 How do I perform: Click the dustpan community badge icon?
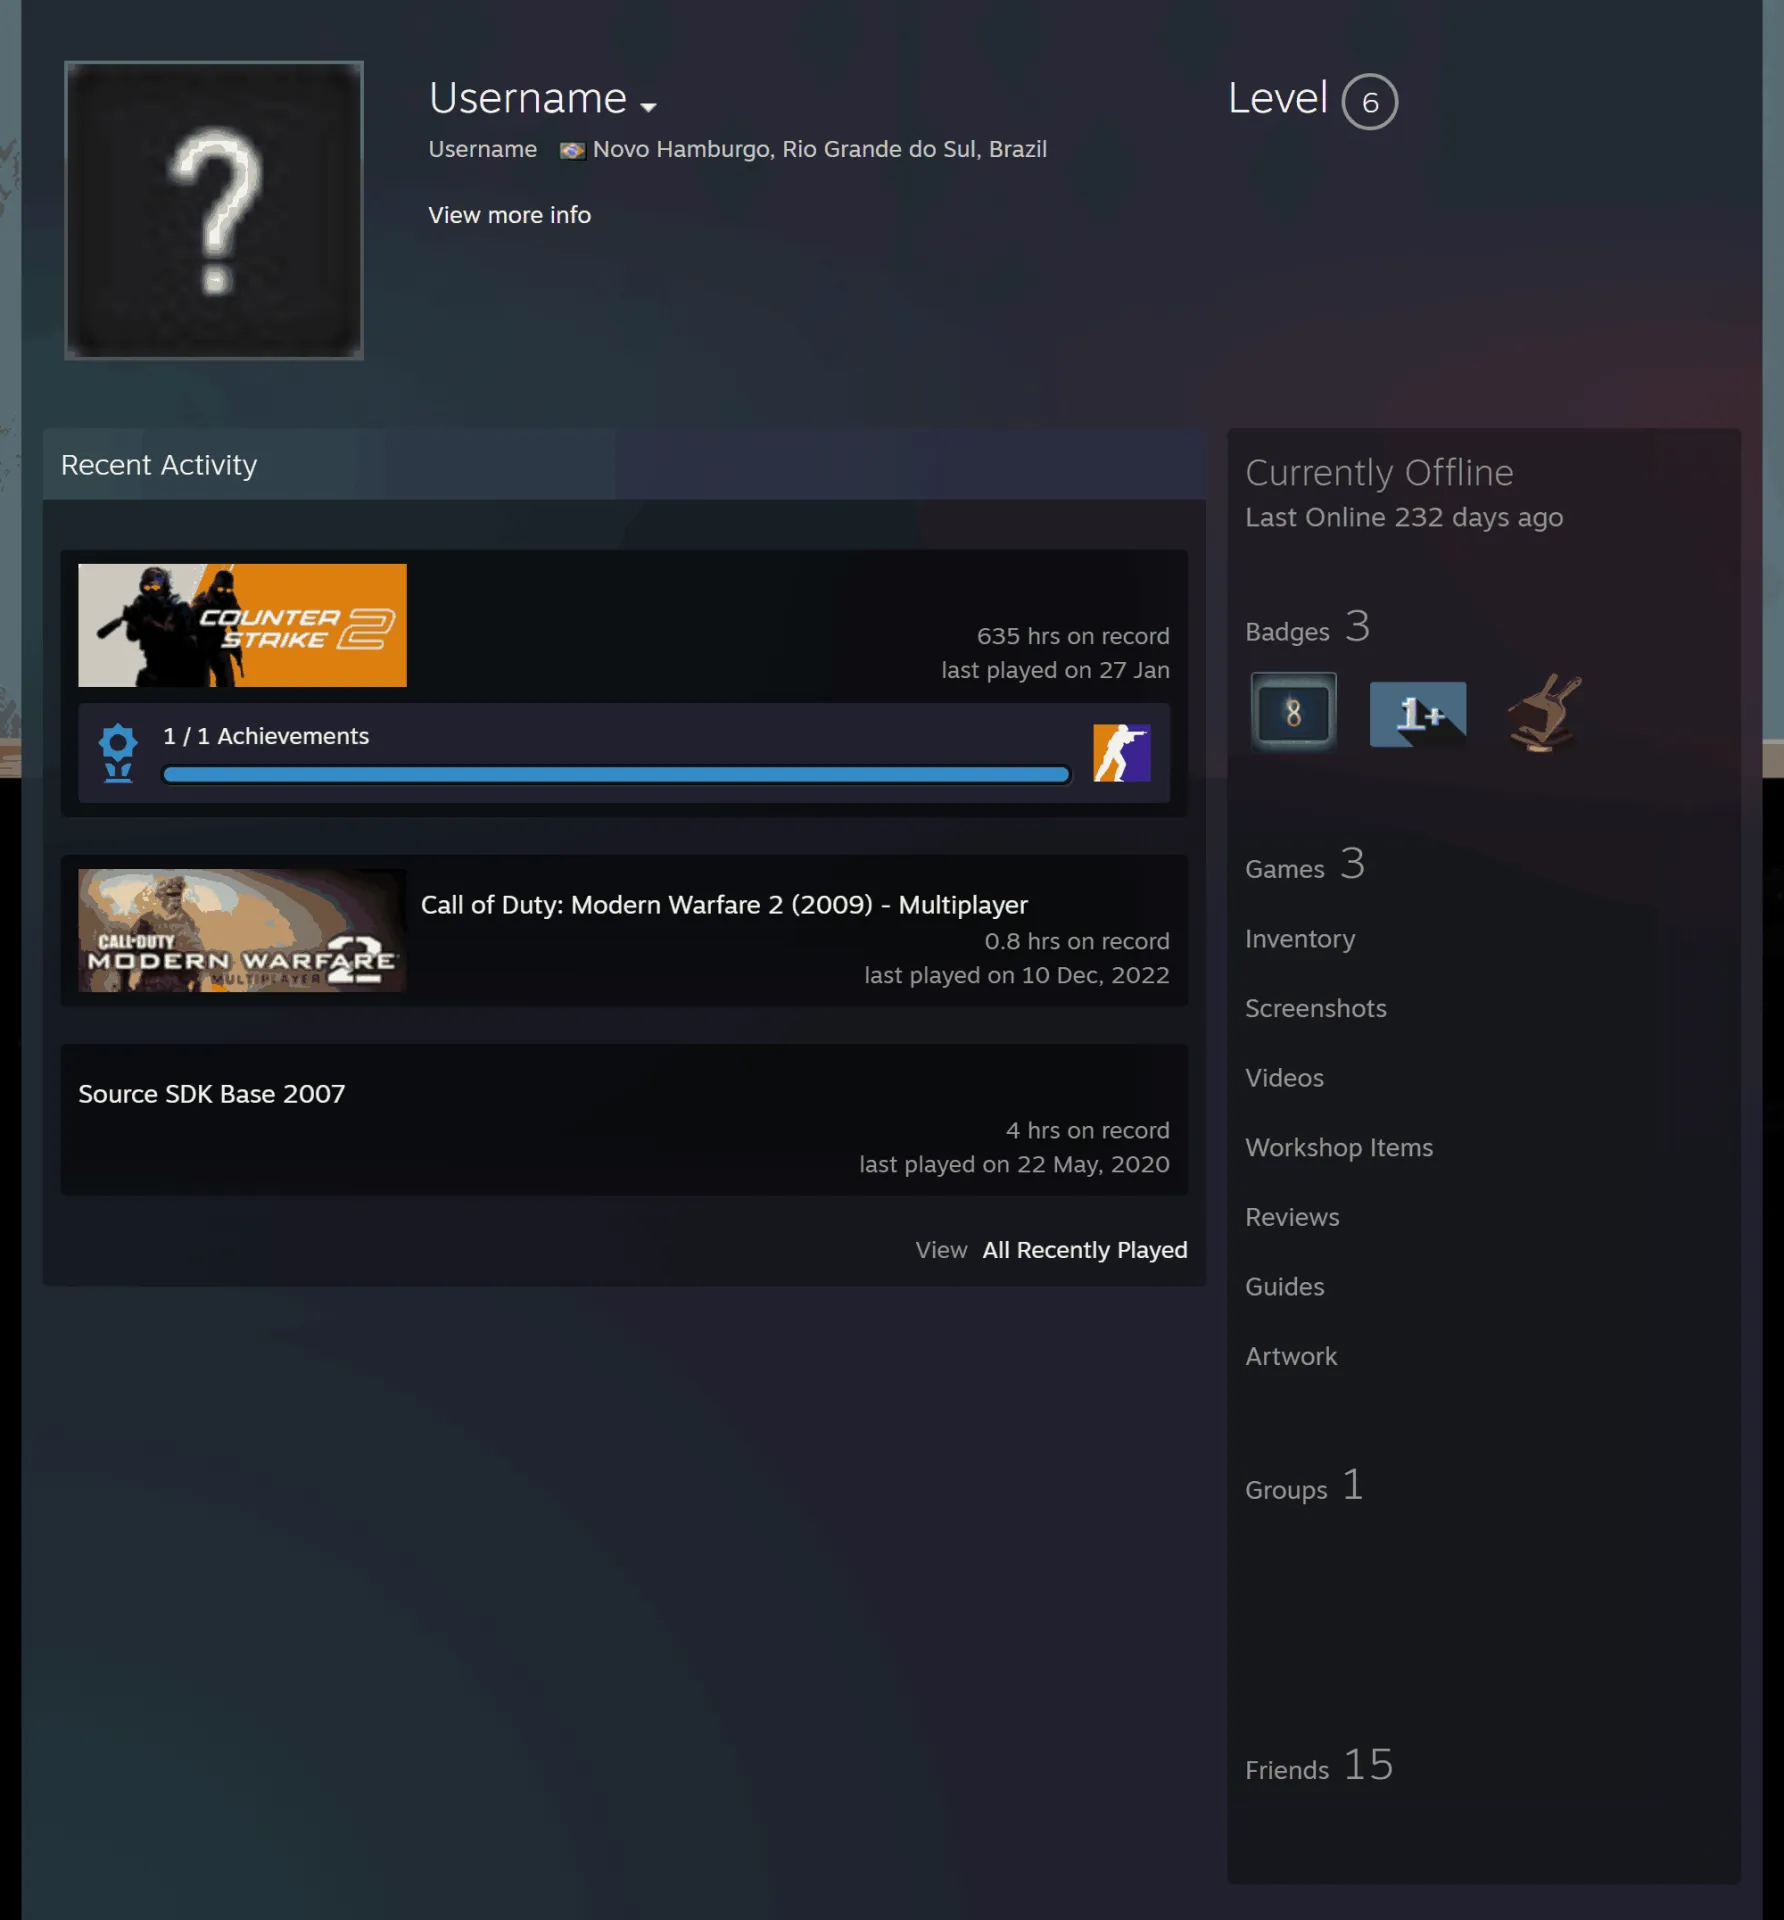(1544, 713)
